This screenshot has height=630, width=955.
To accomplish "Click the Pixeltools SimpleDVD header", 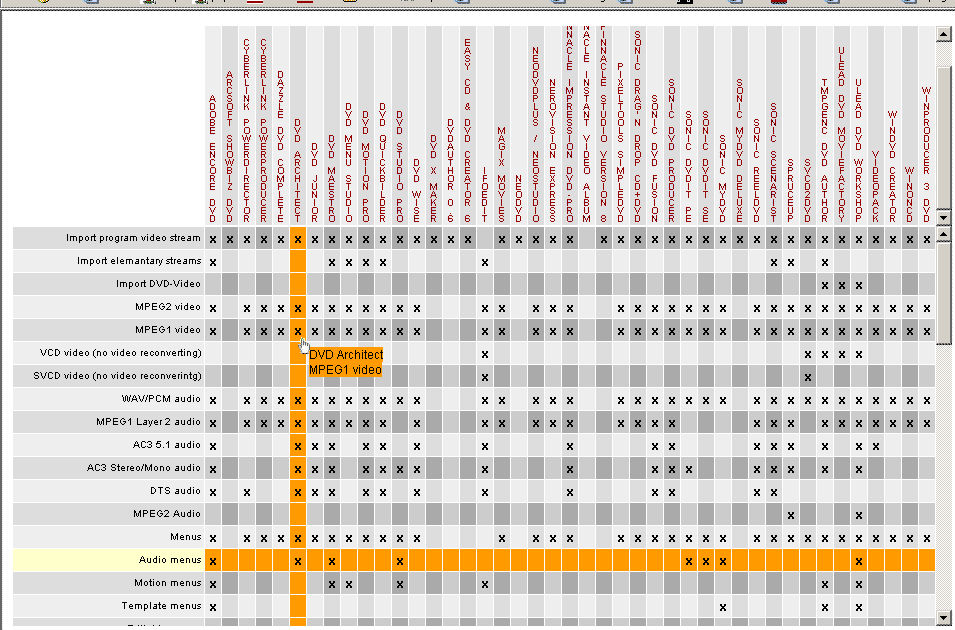I will (x=621, y=143).
